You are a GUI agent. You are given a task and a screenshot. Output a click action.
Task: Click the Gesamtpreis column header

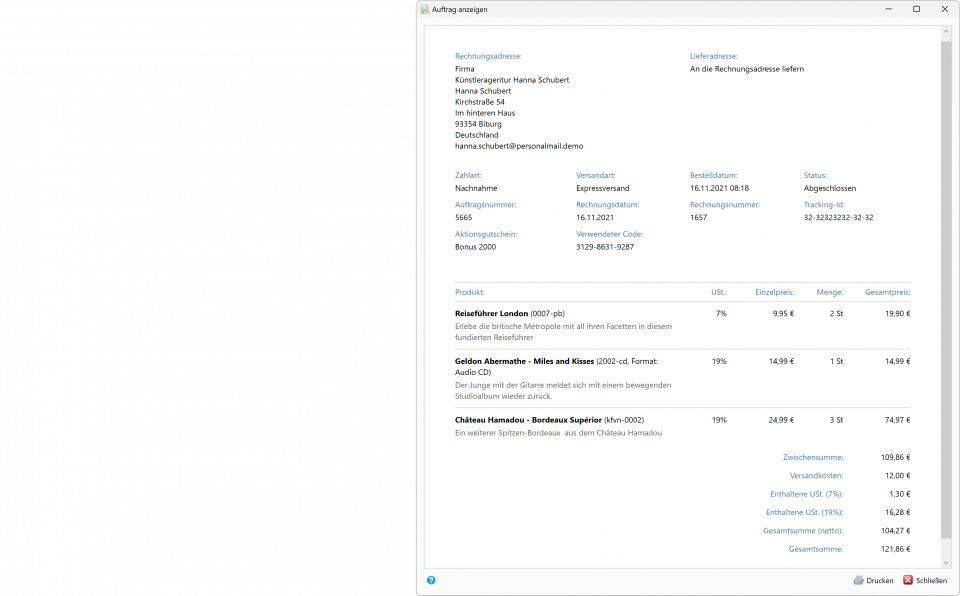[887, 292]
